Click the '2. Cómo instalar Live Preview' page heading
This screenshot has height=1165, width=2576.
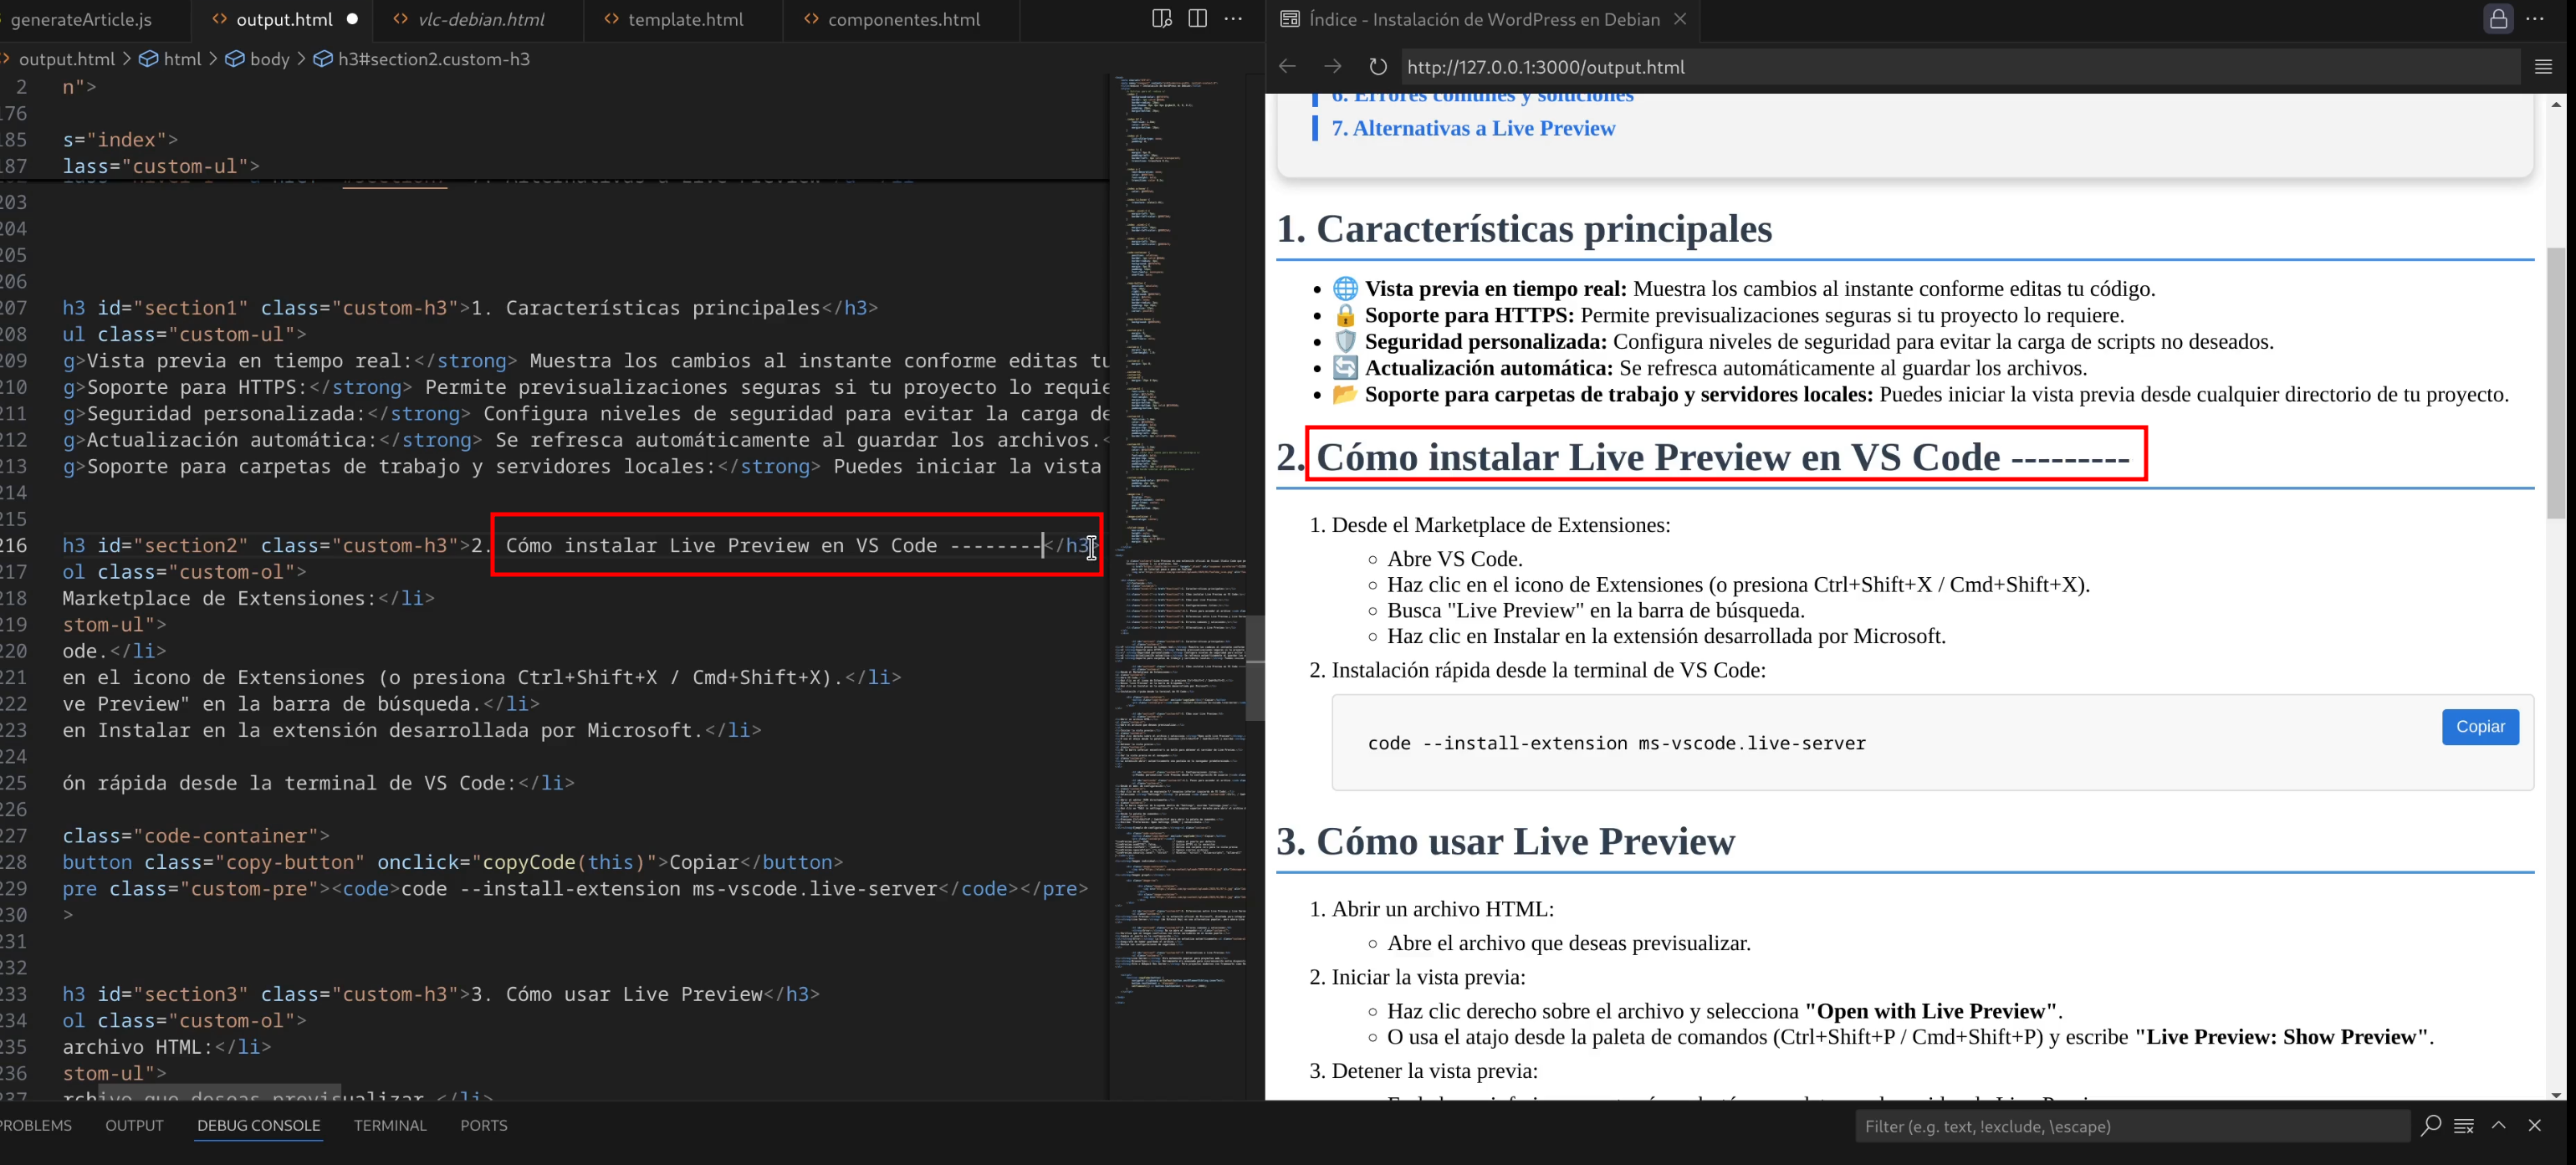[1703, 457]
